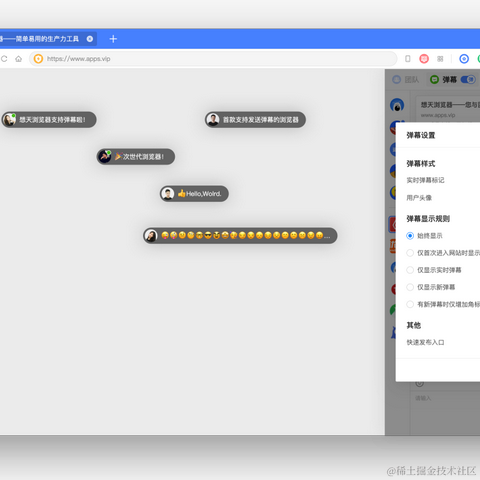The width and height of the screenshot is (480, 480).
Task: Select the 仅显示实时弹幕 radio option
Action: point(410,270)
